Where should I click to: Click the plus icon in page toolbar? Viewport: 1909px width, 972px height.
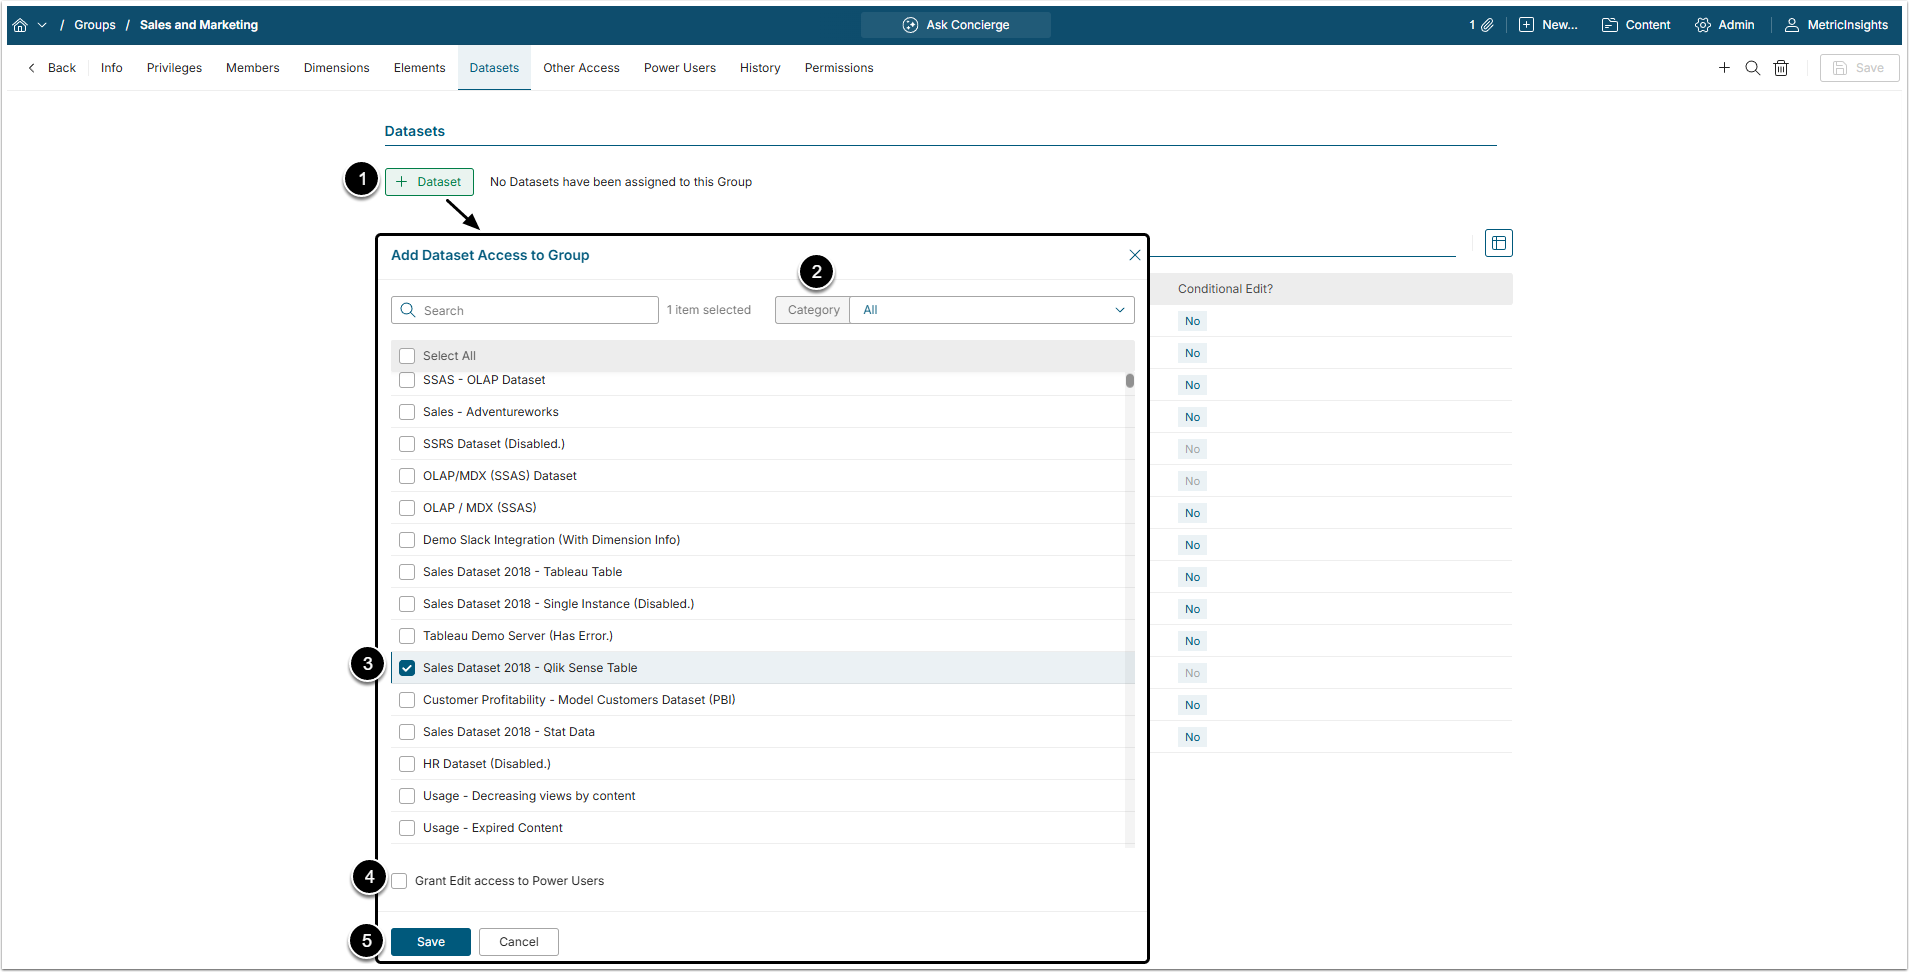click(1724, 68)
